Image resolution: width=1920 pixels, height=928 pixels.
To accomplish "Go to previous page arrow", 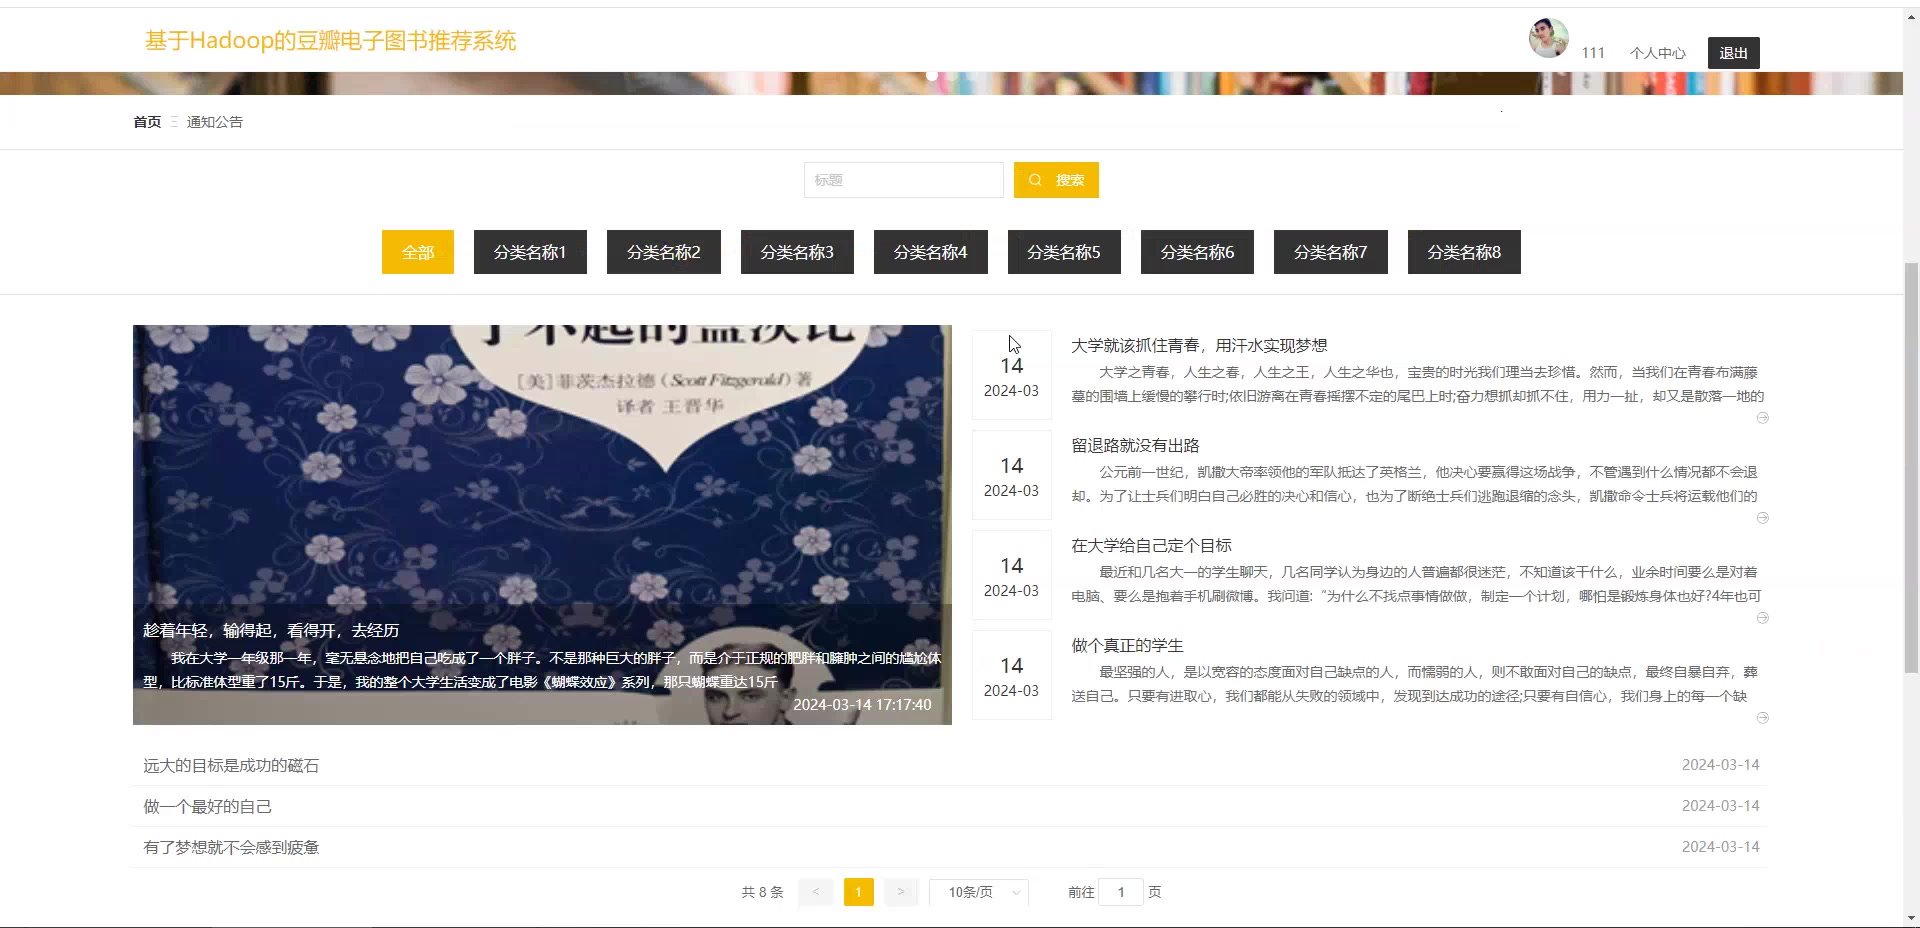I will pyautogui.click(x=816, y=892).
